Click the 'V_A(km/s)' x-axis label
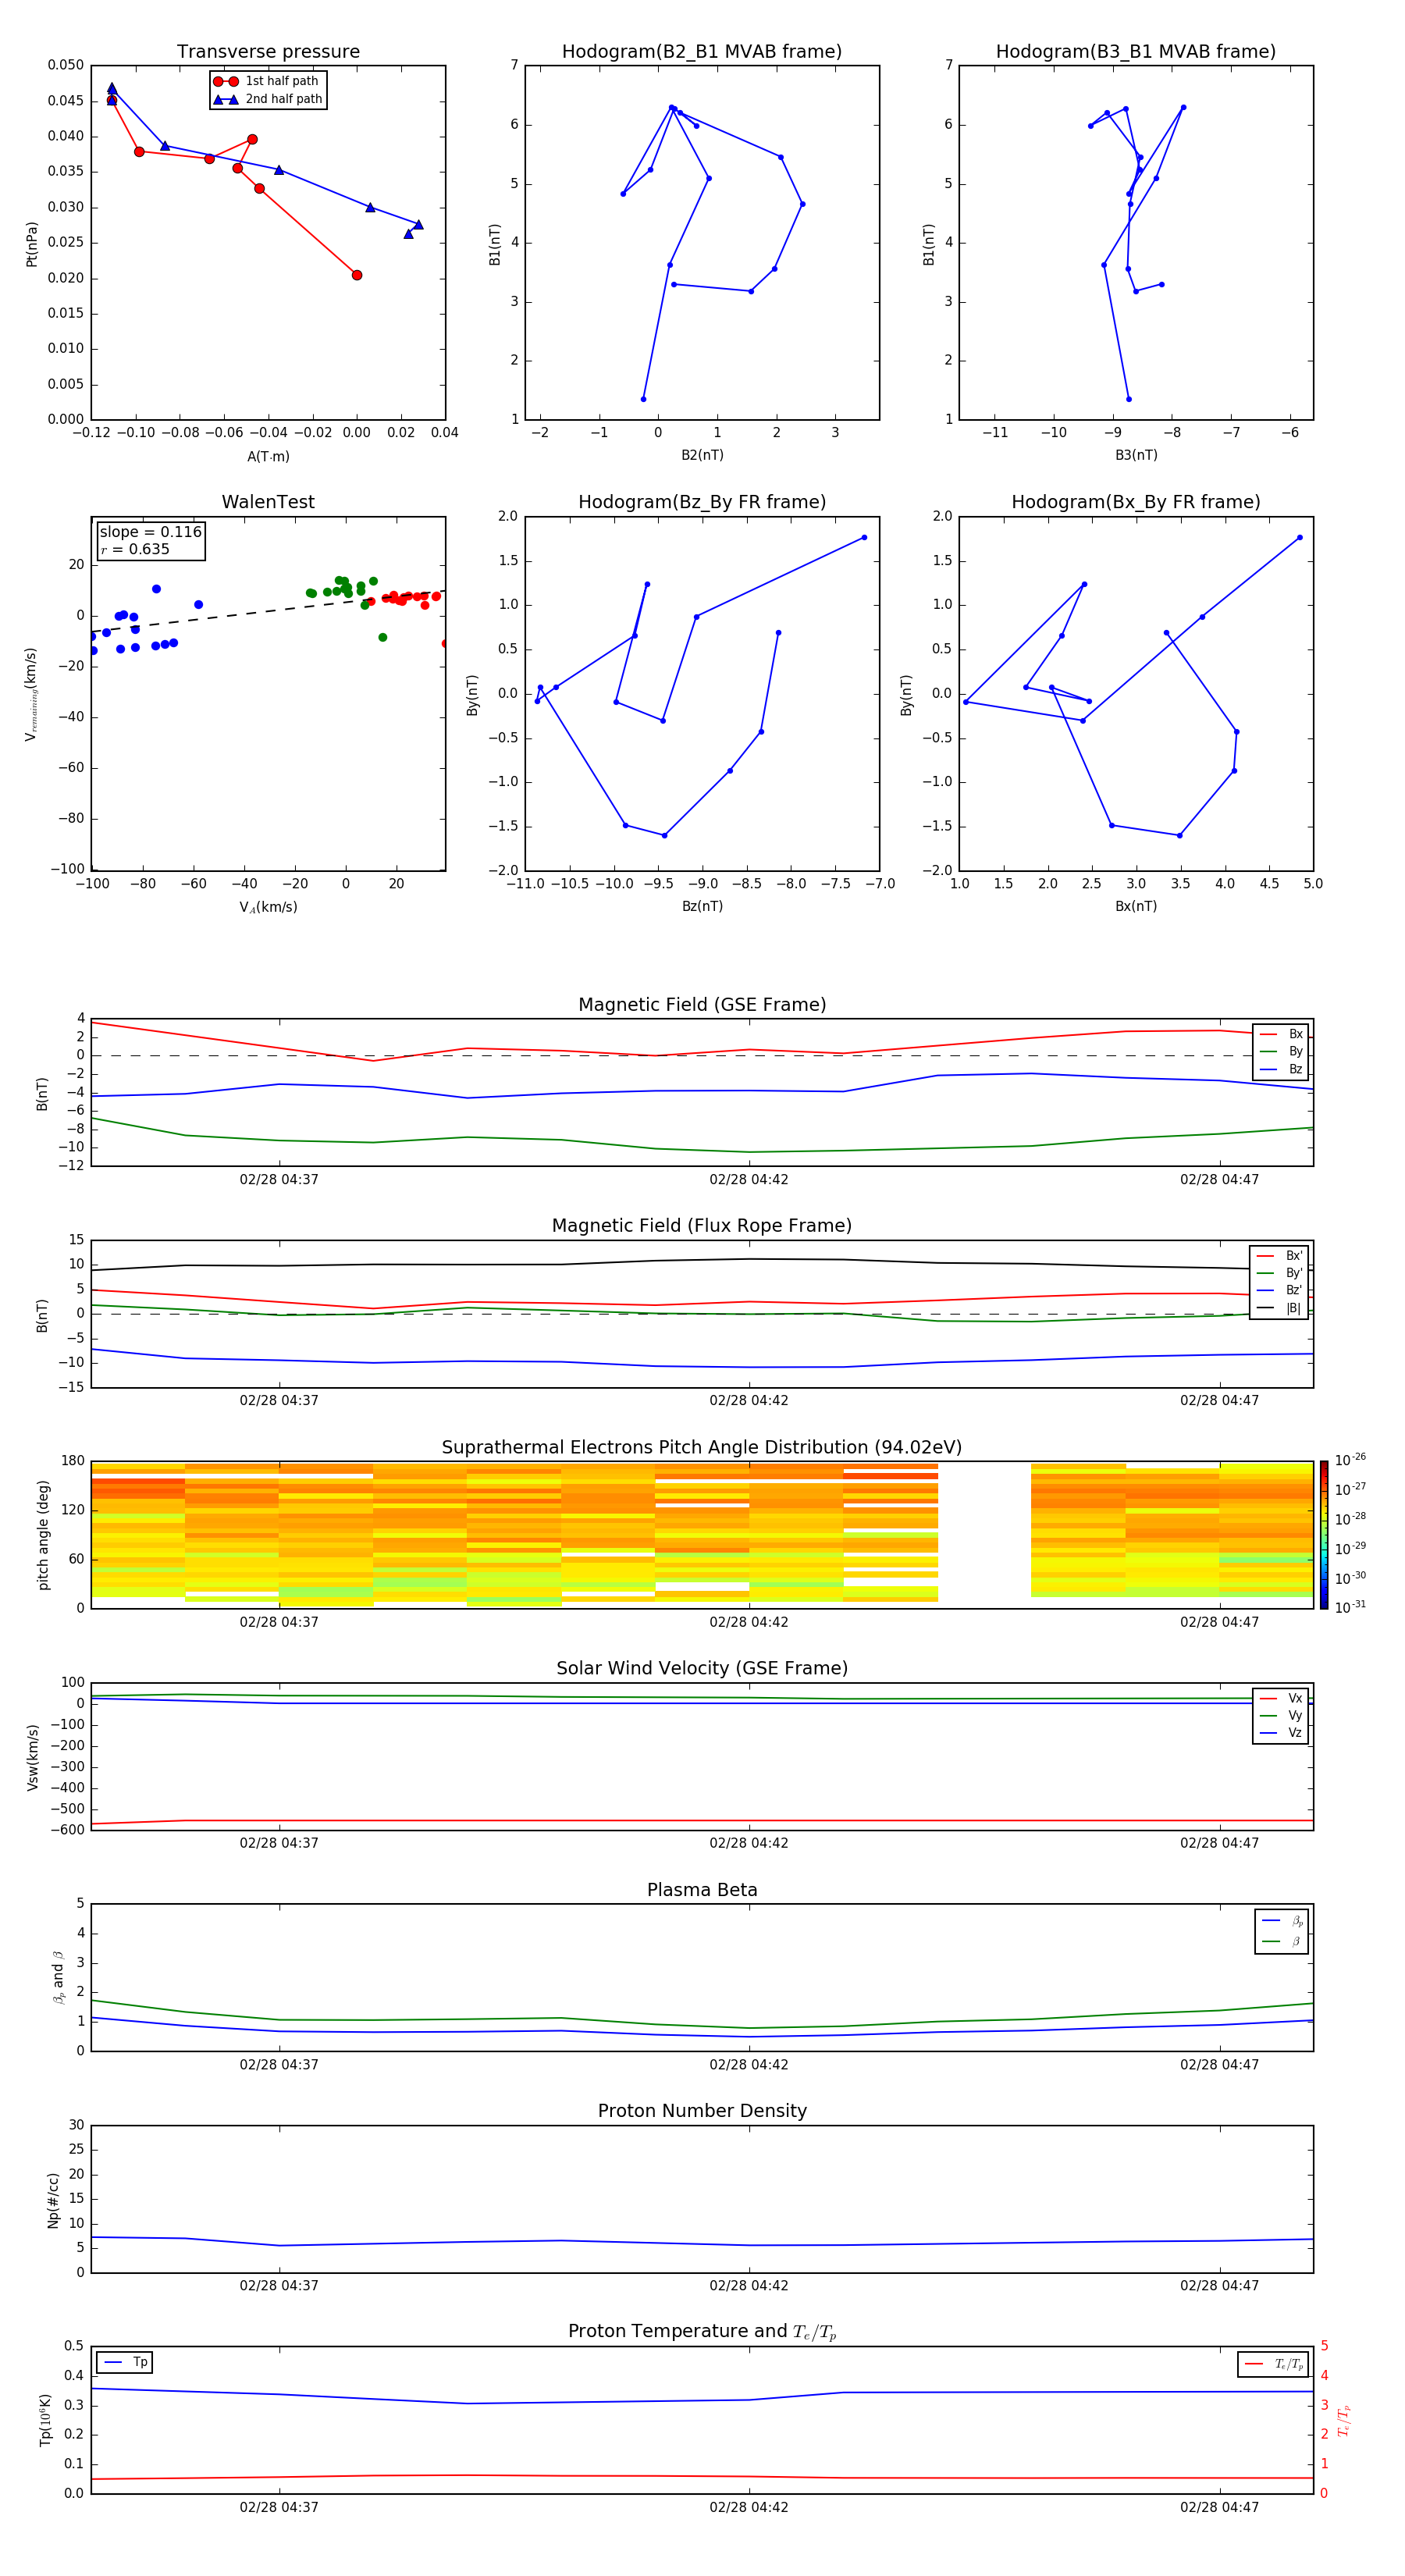This screenshot has width=1405, height=2576. 268,908
